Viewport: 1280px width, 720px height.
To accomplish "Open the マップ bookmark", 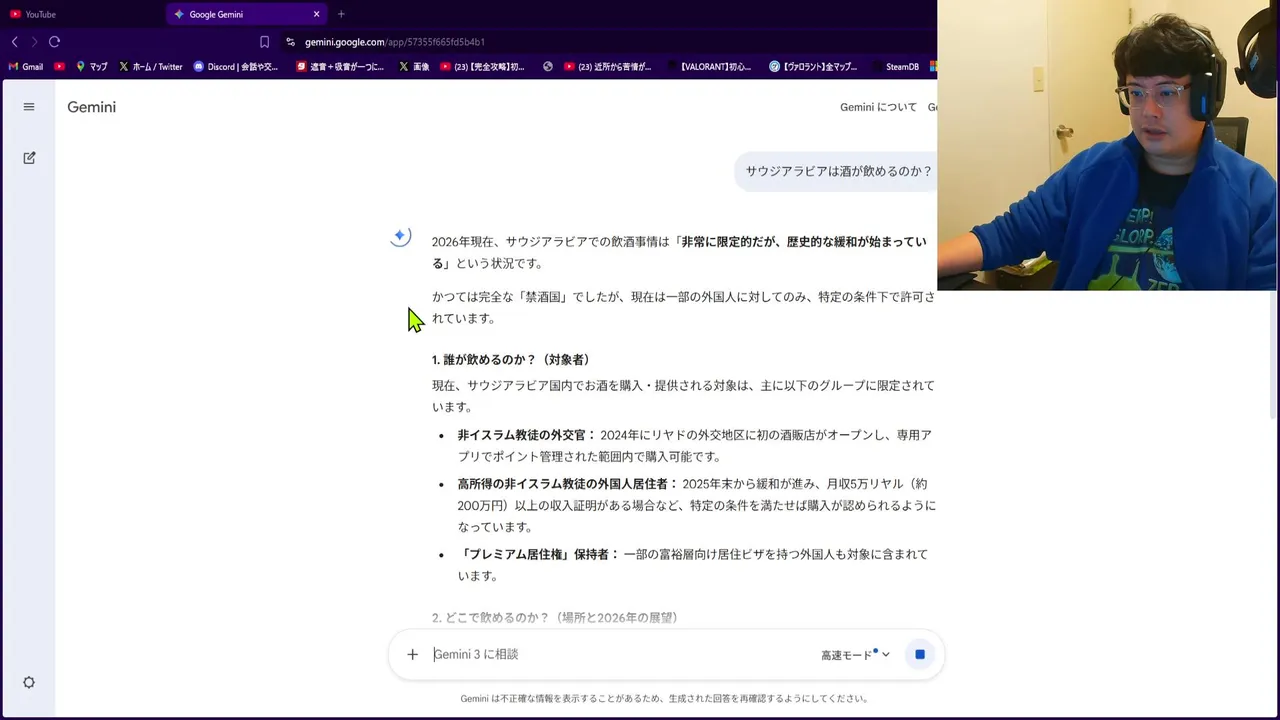I will pyautogui.click(x=92, y=67).
